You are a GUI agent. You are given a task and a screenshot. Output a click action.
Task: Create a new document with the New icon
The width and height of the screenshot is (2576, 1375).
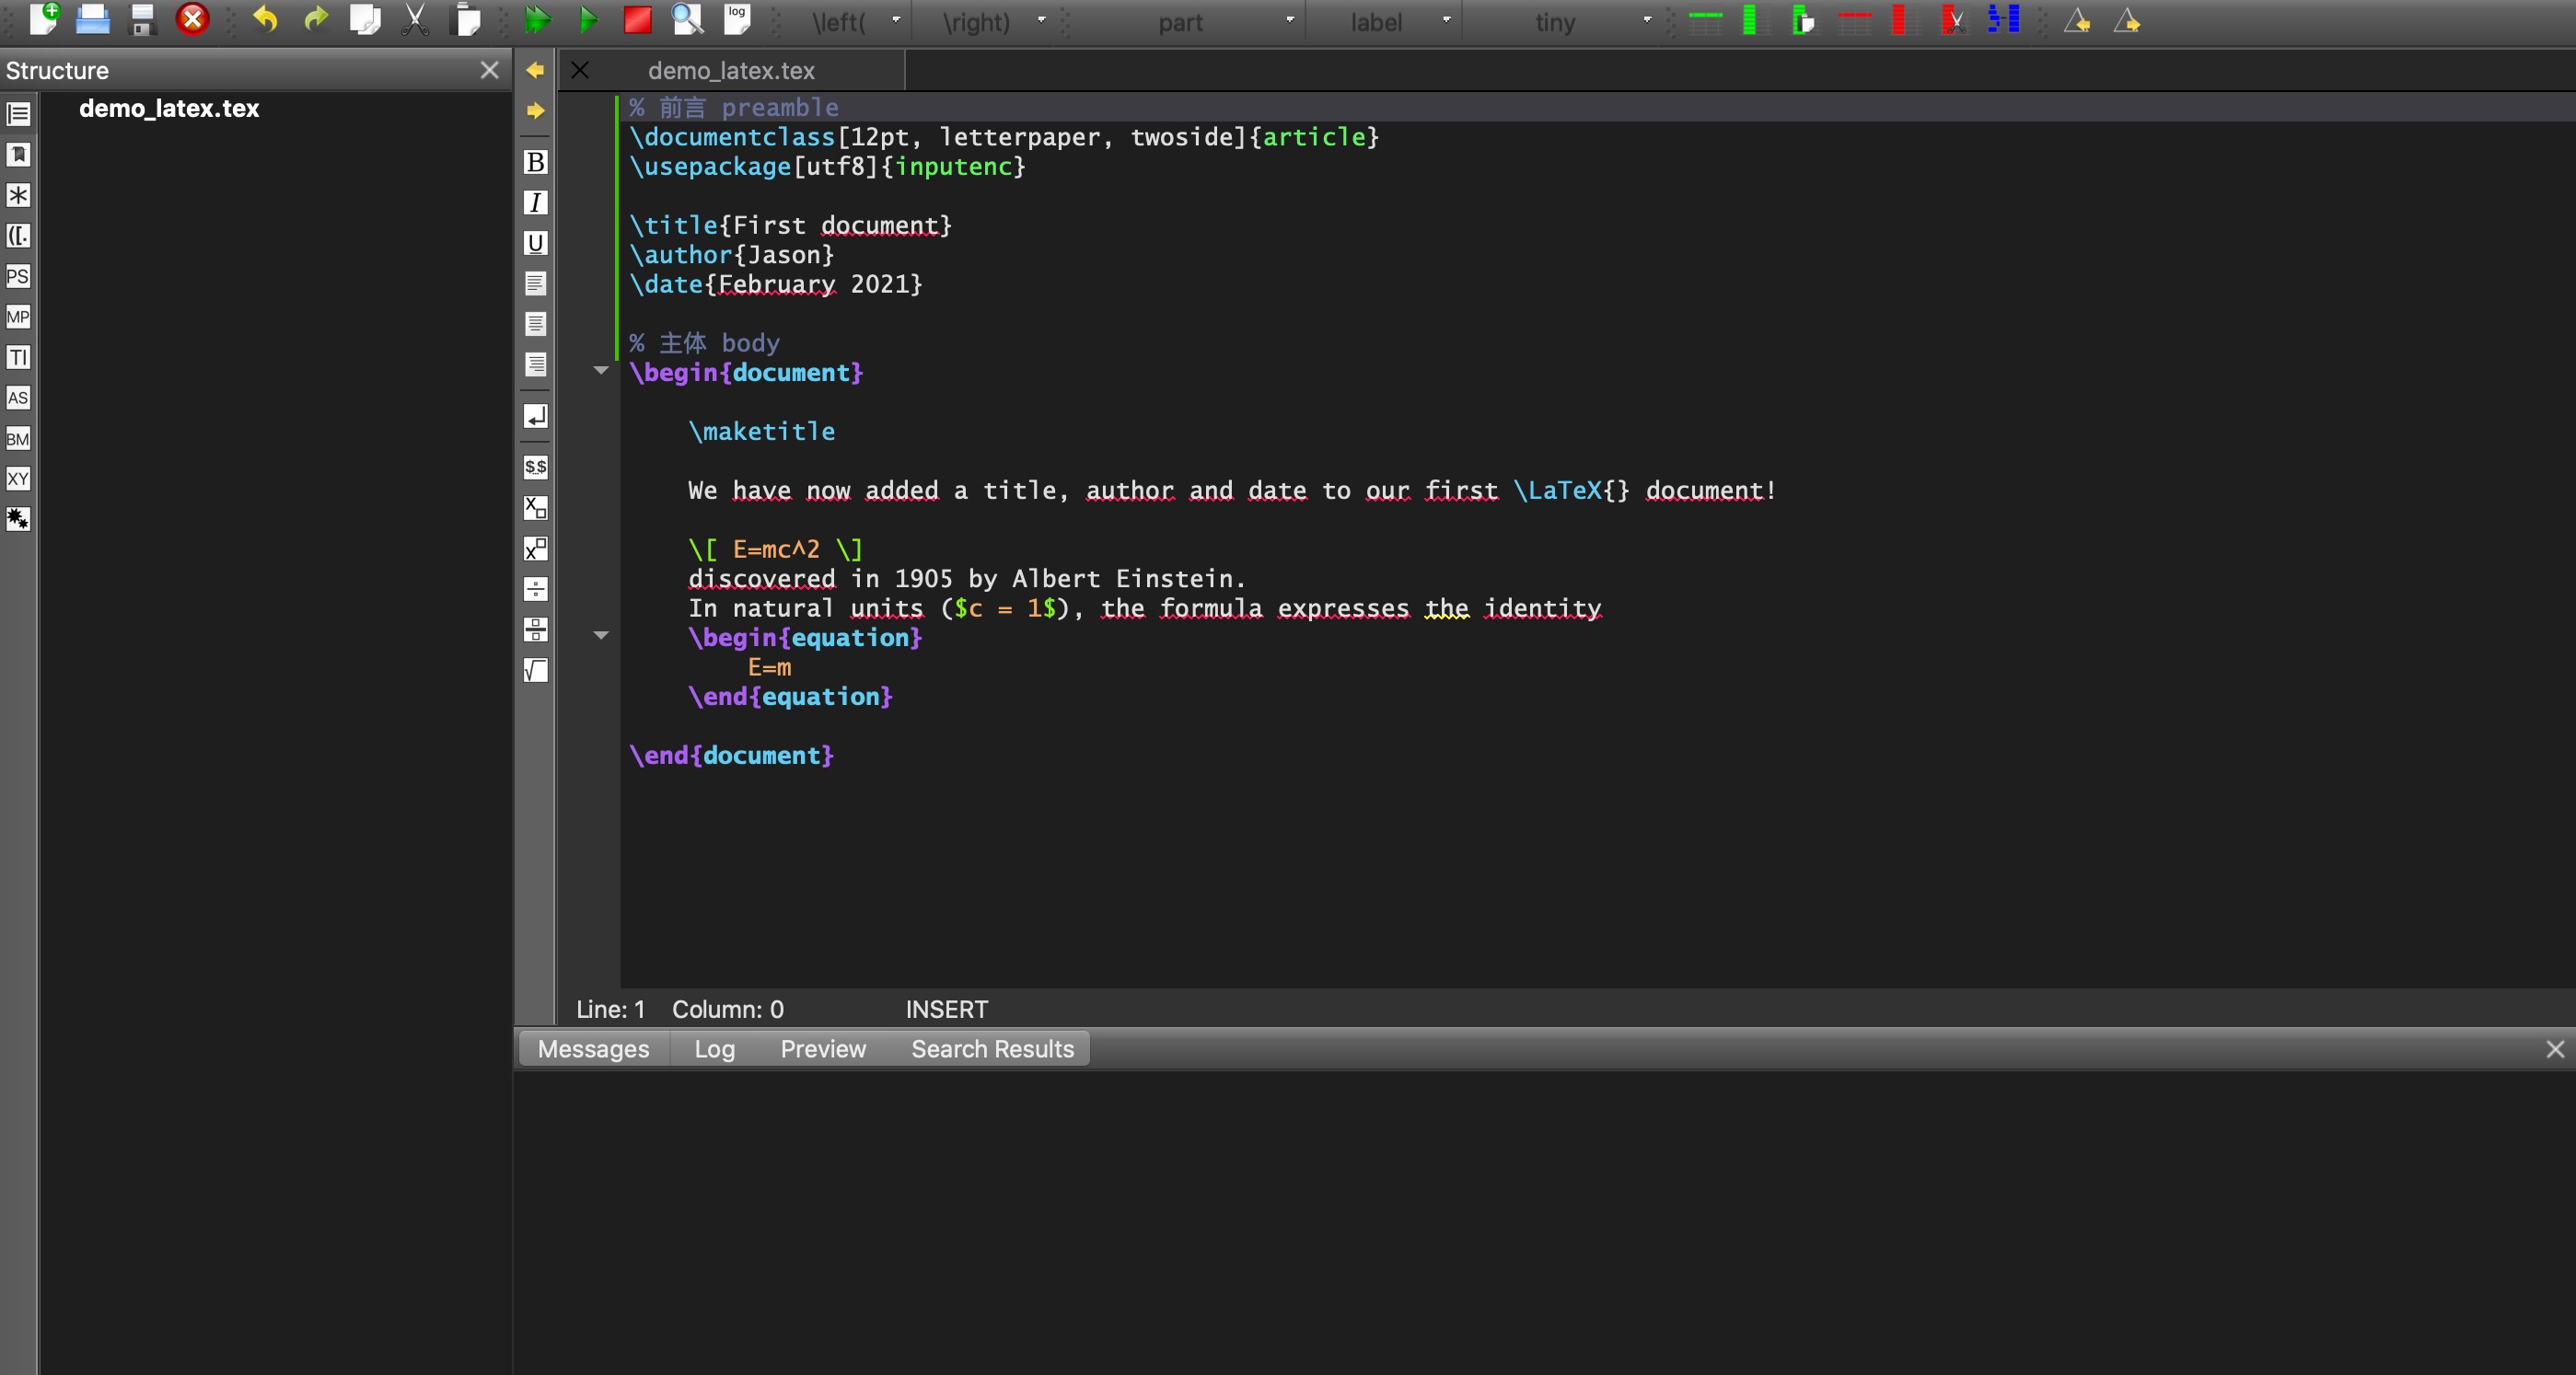43,19
